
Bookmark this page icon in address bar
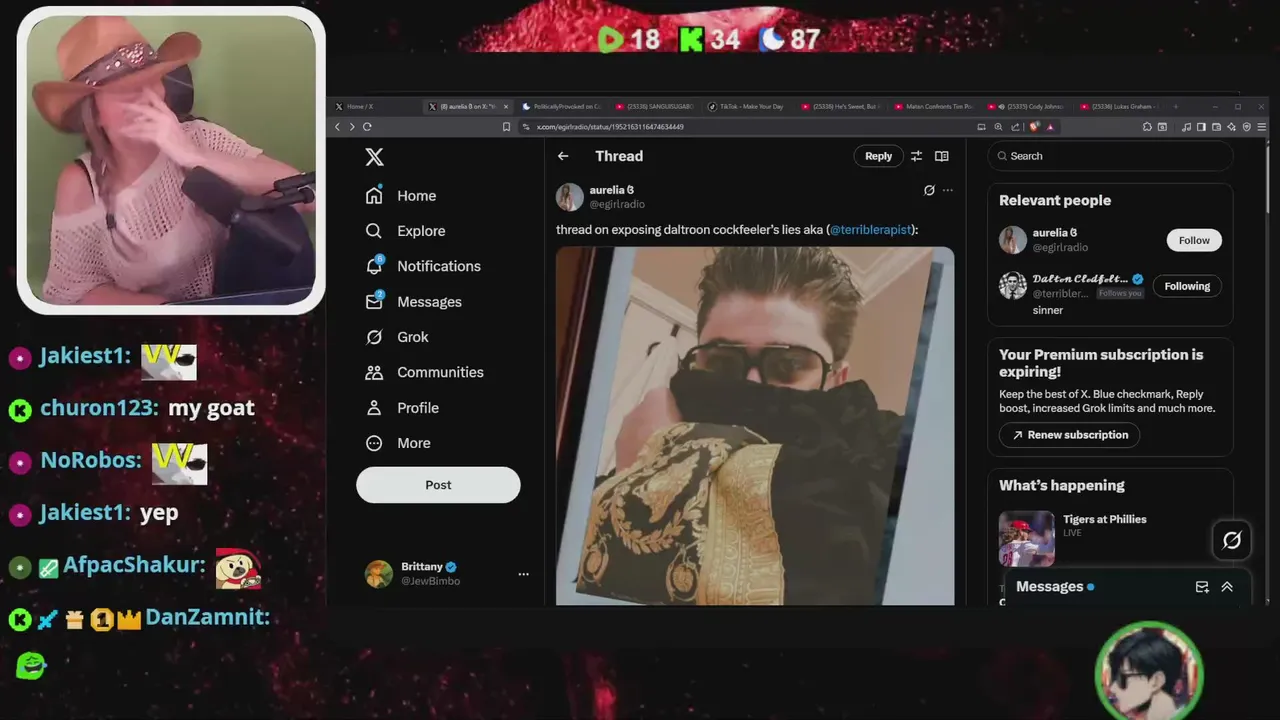(x=506, y=127)
